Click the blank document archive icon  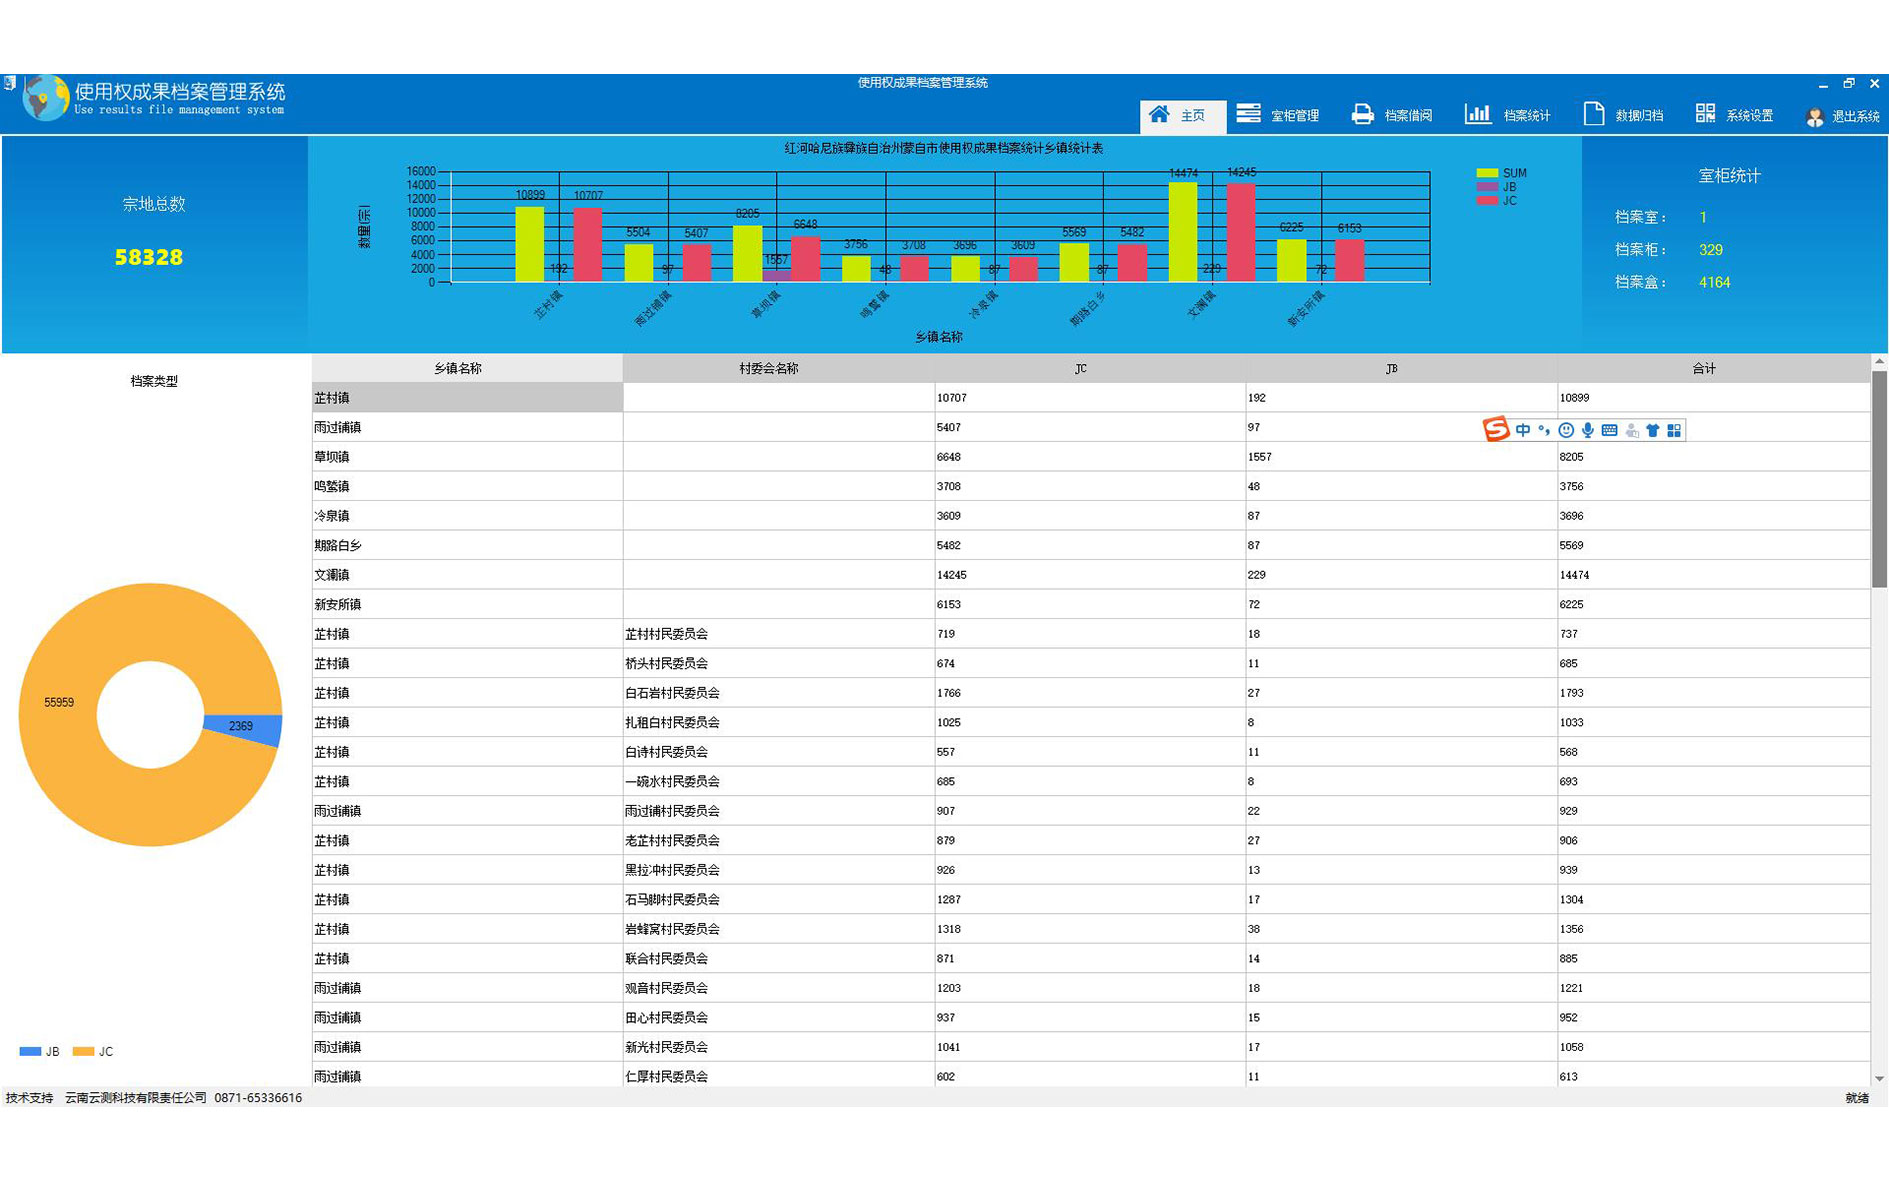pos(1594,114)
